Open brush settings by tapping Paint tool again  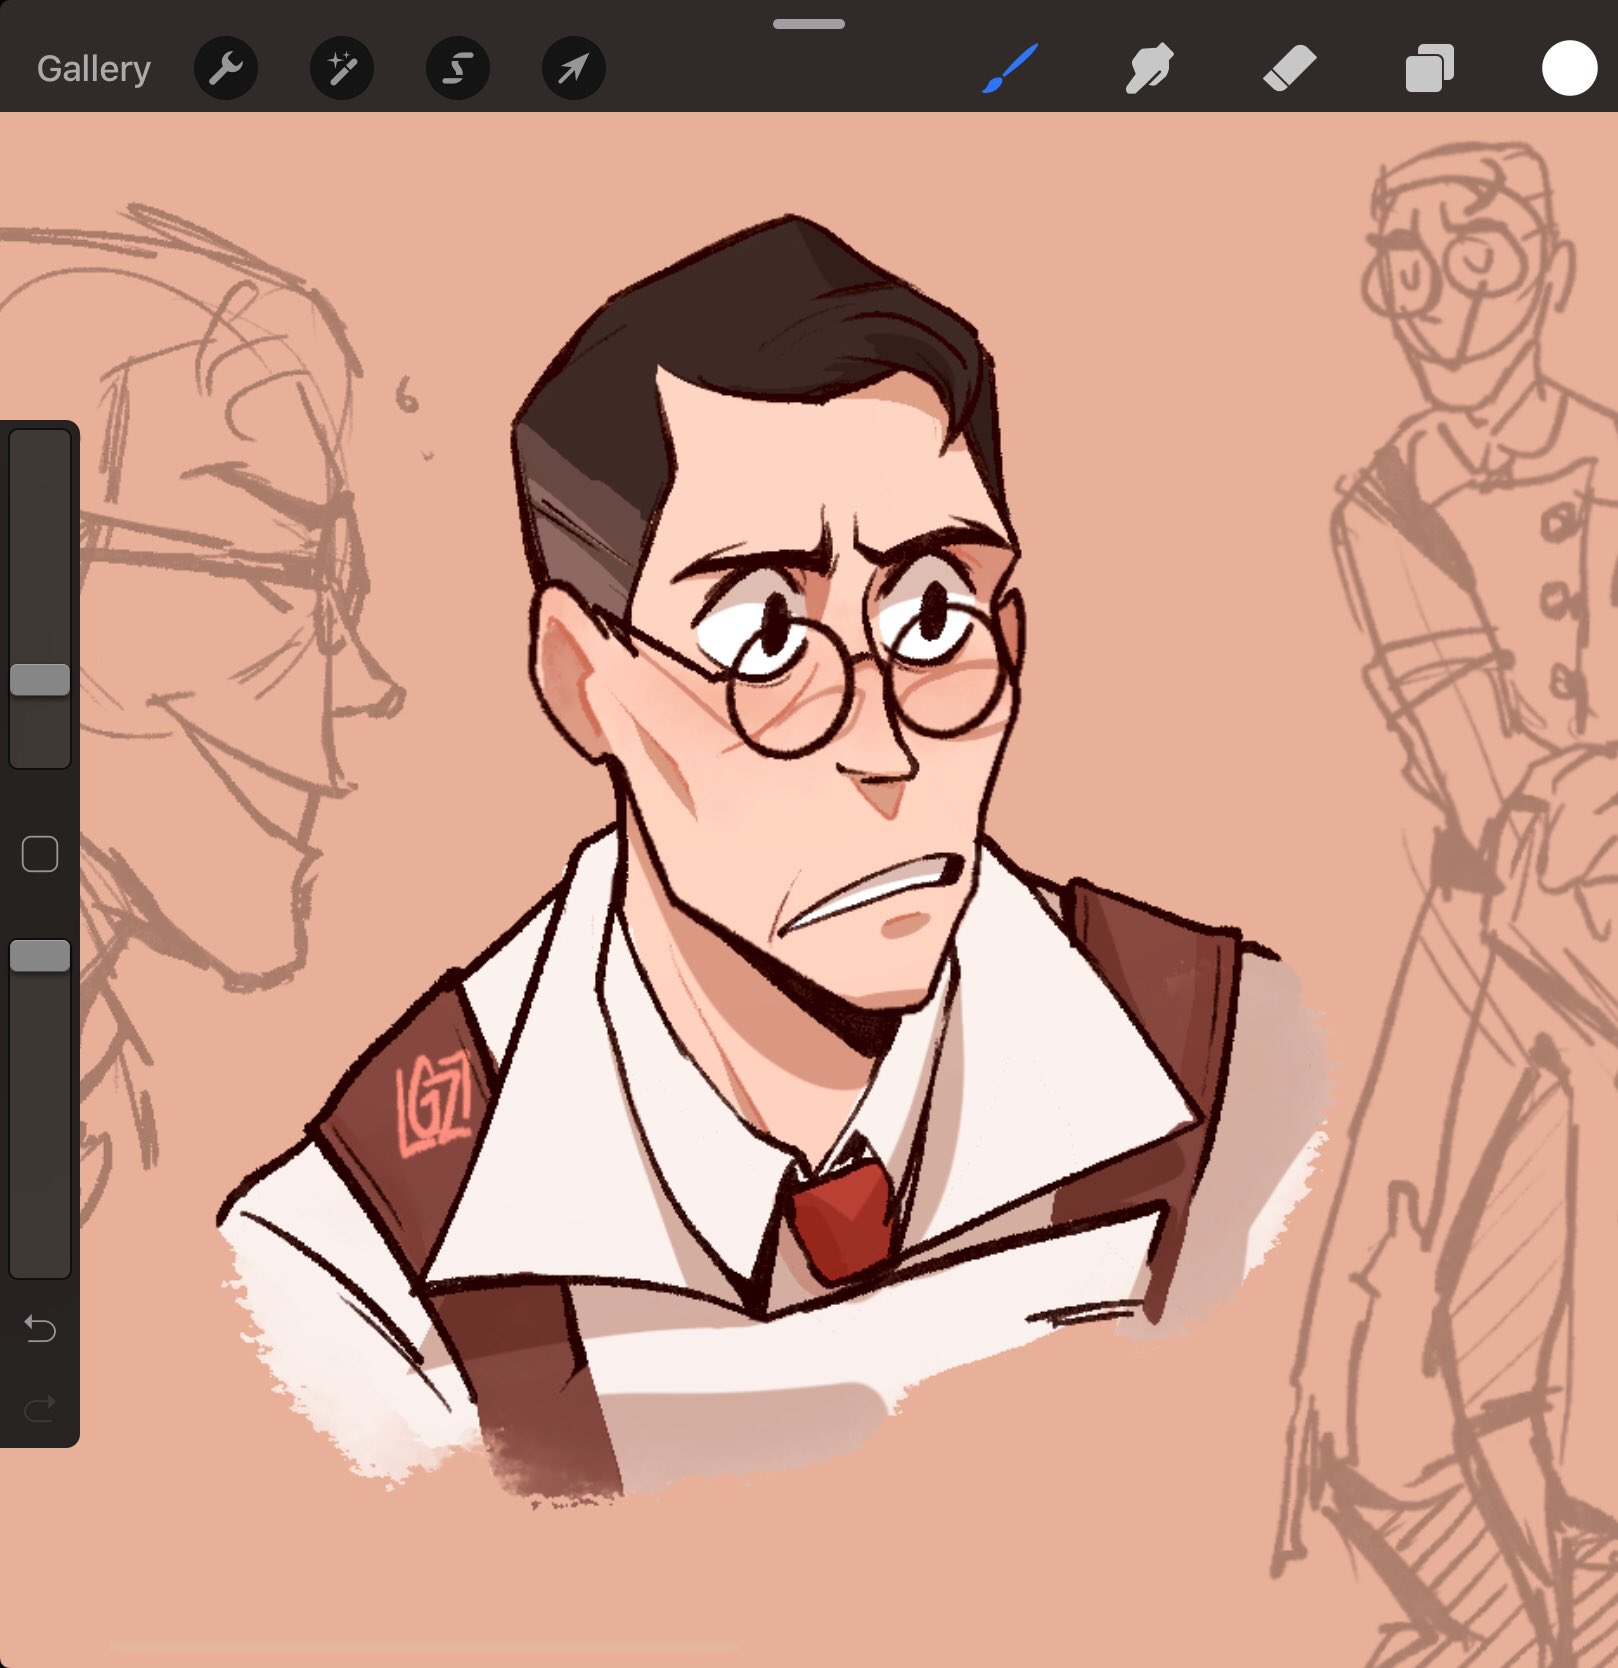pos(1010,68)
